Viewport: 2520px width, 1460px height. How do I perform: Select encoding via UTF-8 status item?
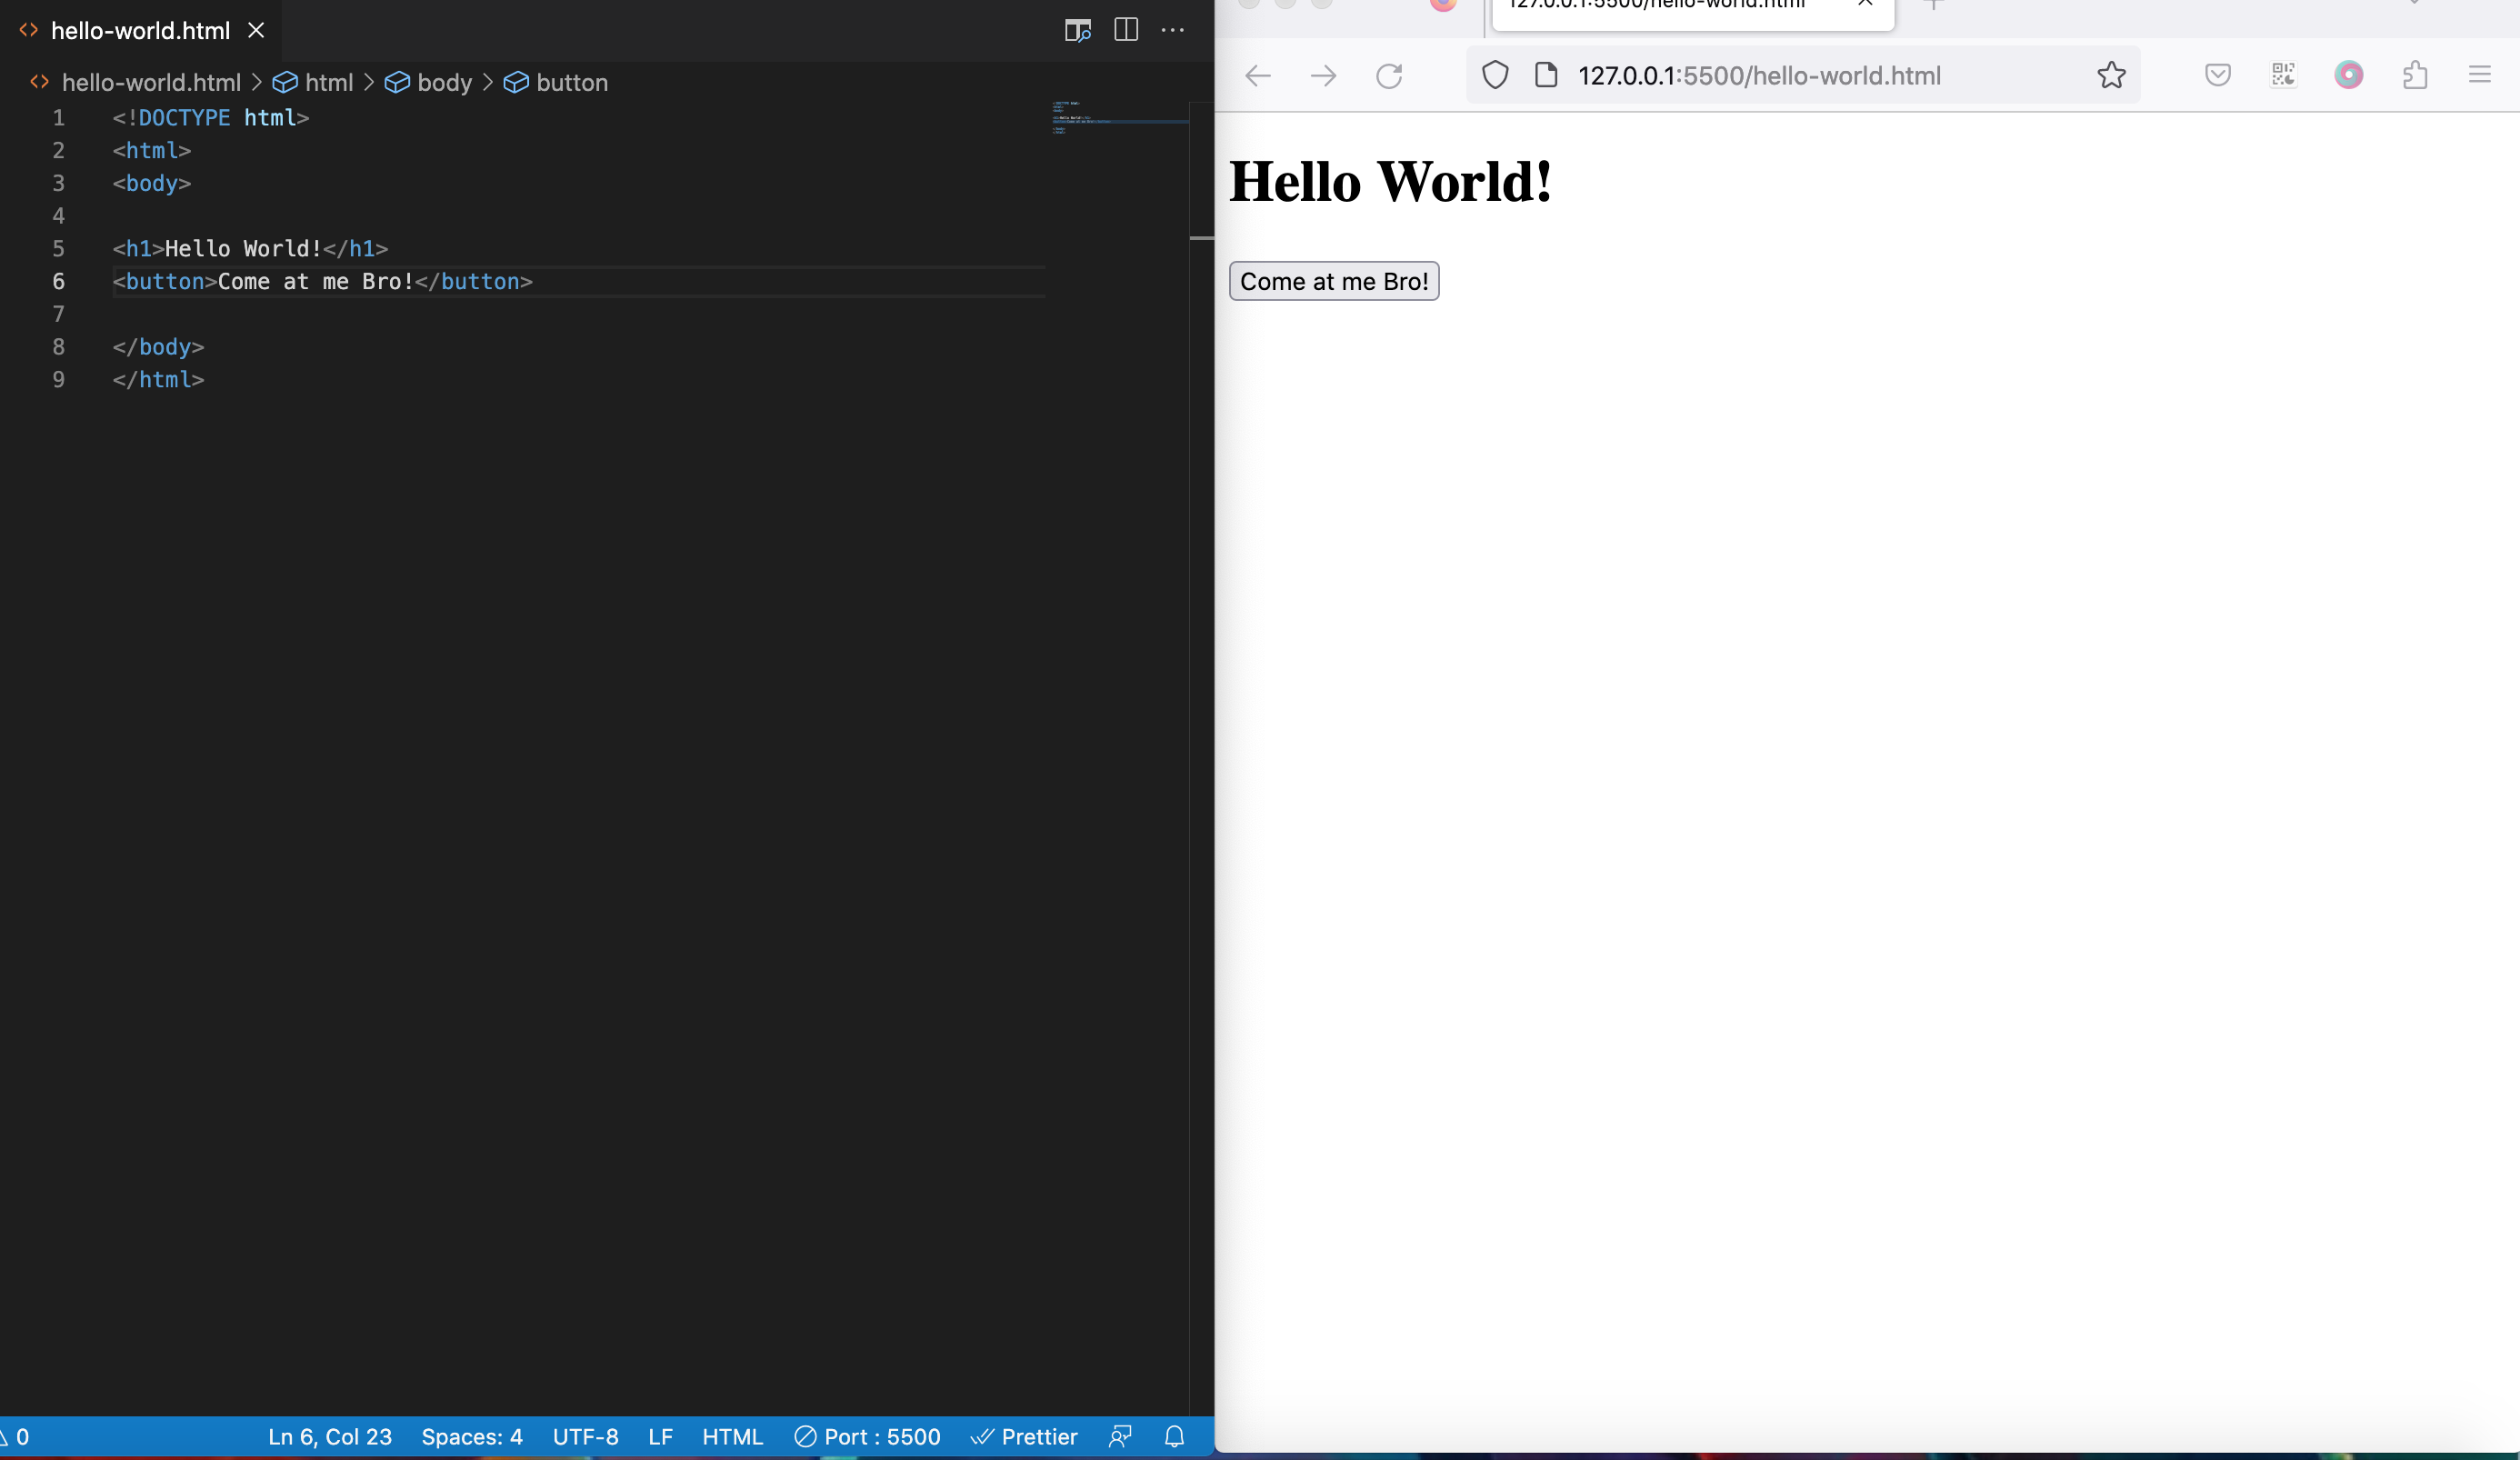pyautogui.click(x=586, y=1437)
